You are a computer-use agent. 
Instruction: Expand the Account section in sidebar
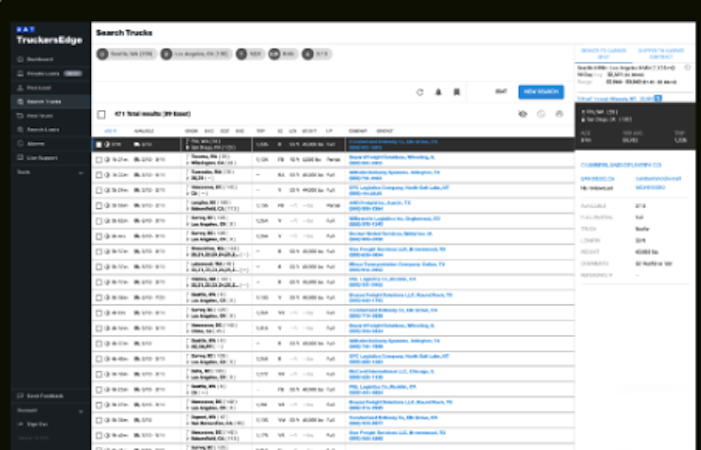pyautogui.click(x=81, y=411)
